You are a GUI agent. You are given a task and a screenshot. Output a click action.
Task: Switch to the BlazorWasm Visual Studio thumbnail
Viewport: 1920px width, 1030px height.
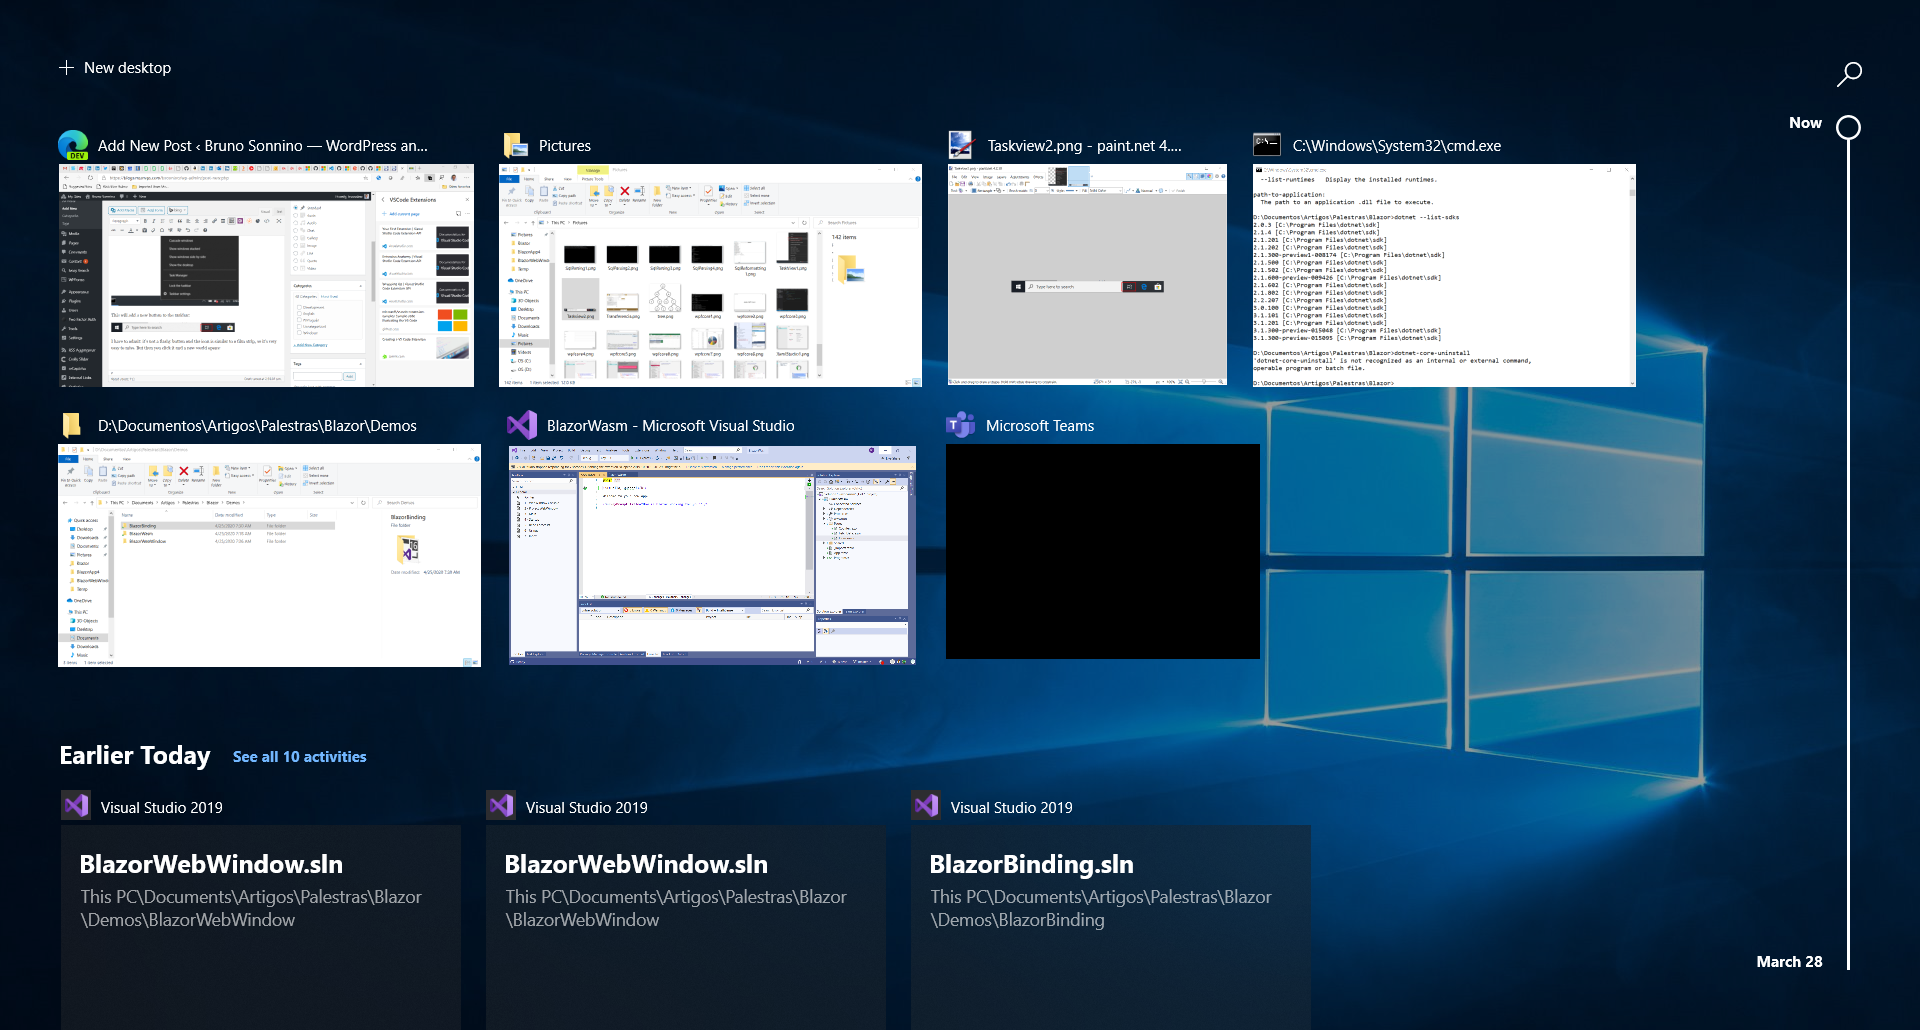tap(712, 555)
